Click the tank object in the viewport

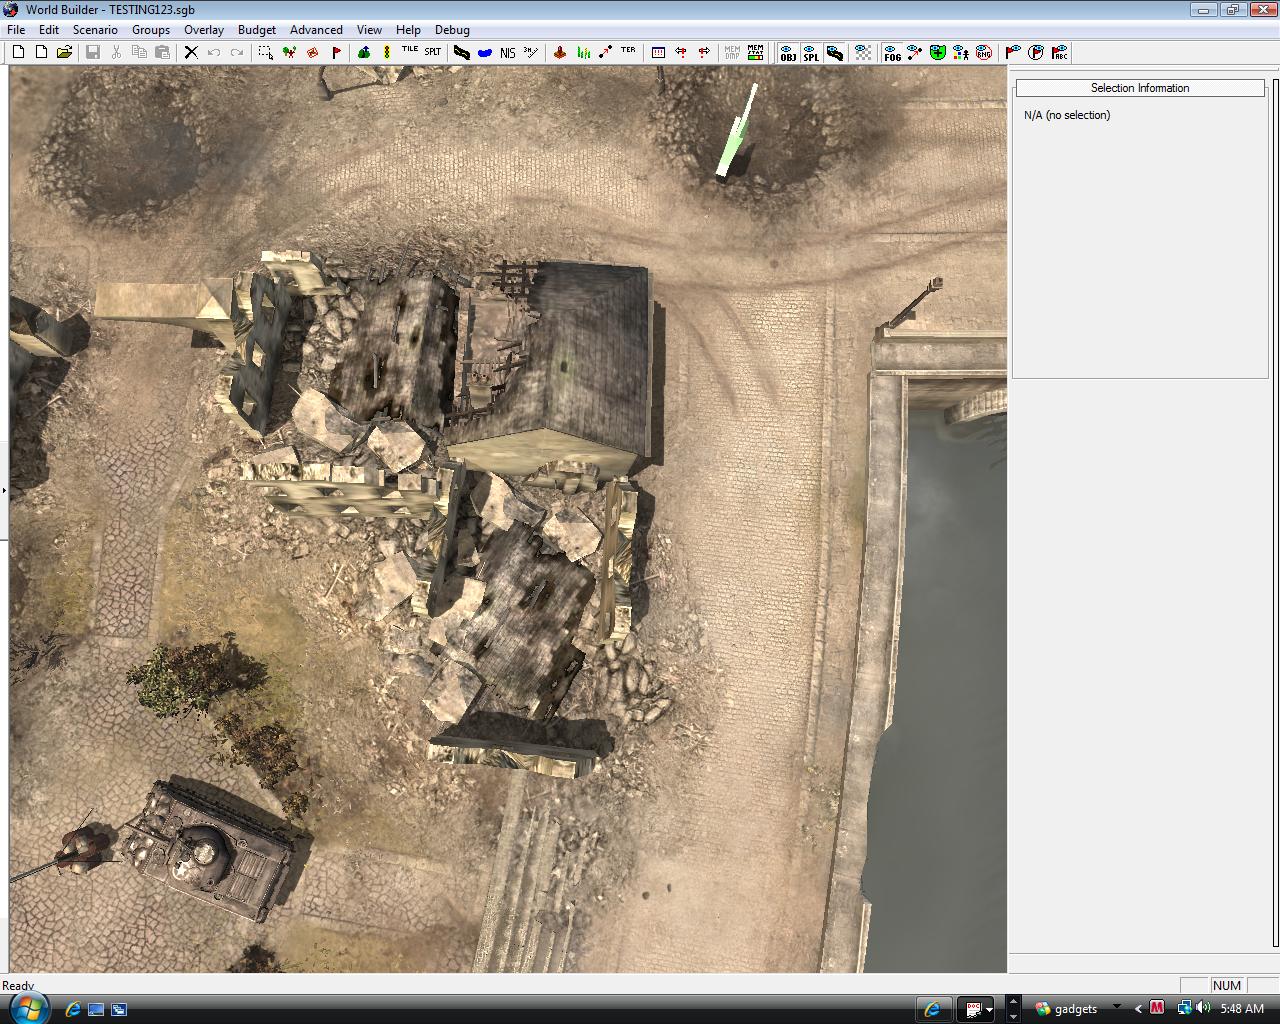(x=212, y=850)
